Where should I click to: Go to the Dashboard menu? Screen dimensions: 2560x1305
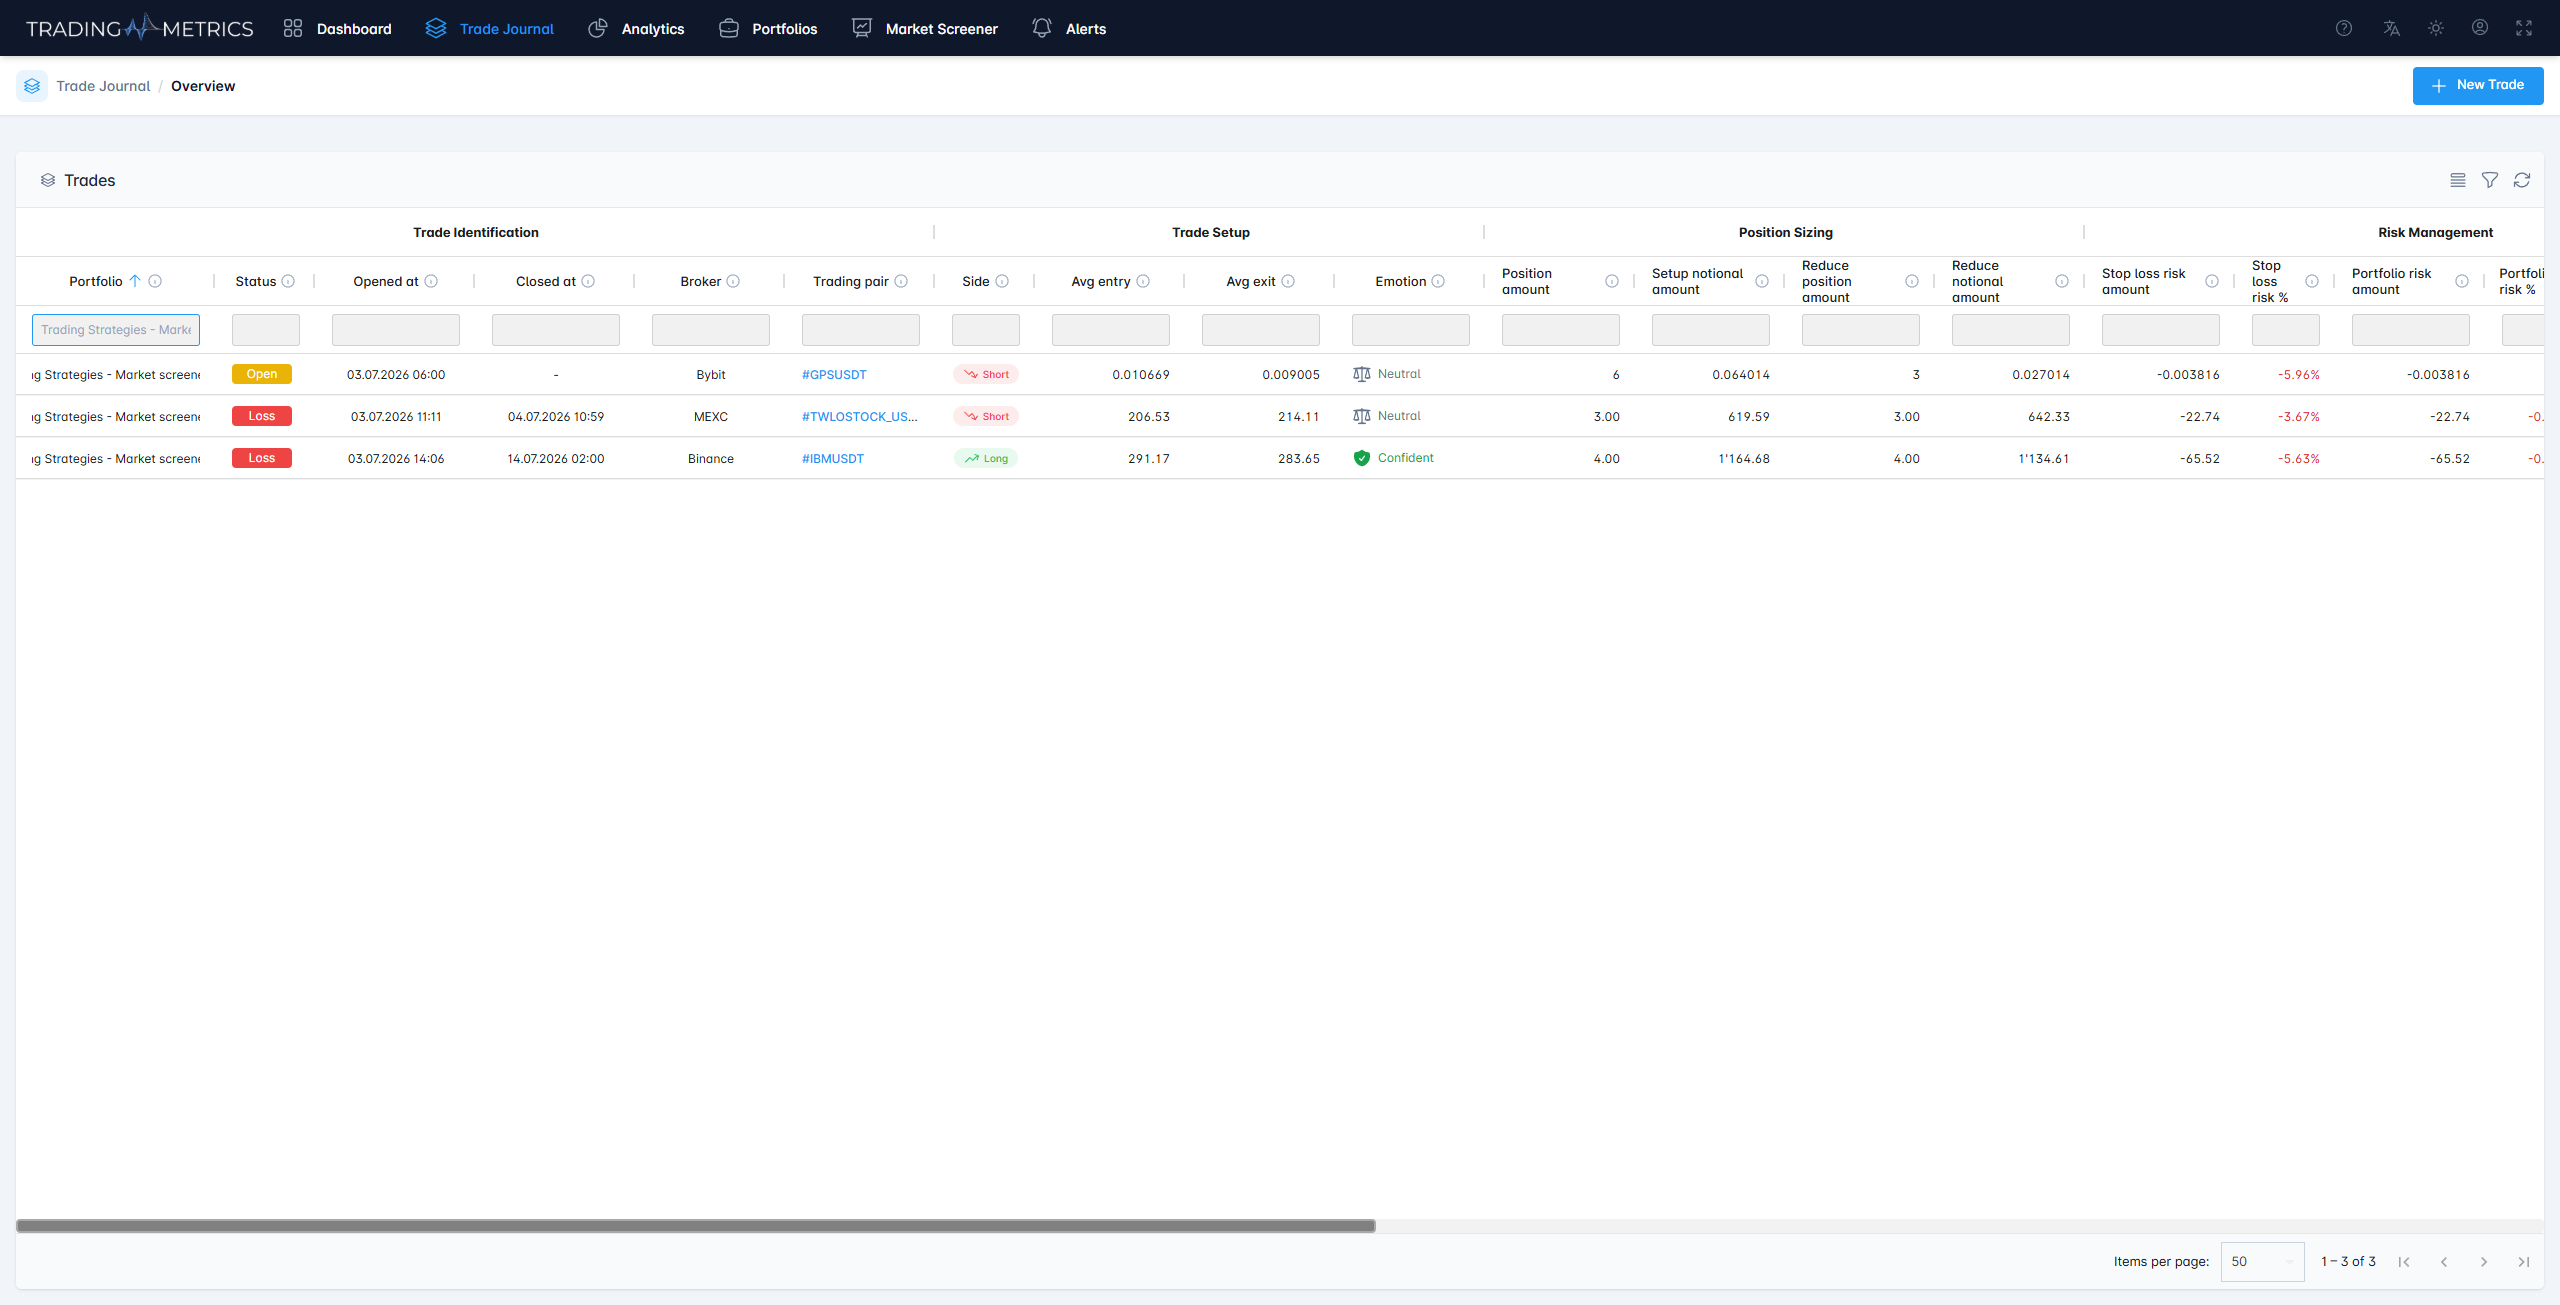[x=337, y=28]
